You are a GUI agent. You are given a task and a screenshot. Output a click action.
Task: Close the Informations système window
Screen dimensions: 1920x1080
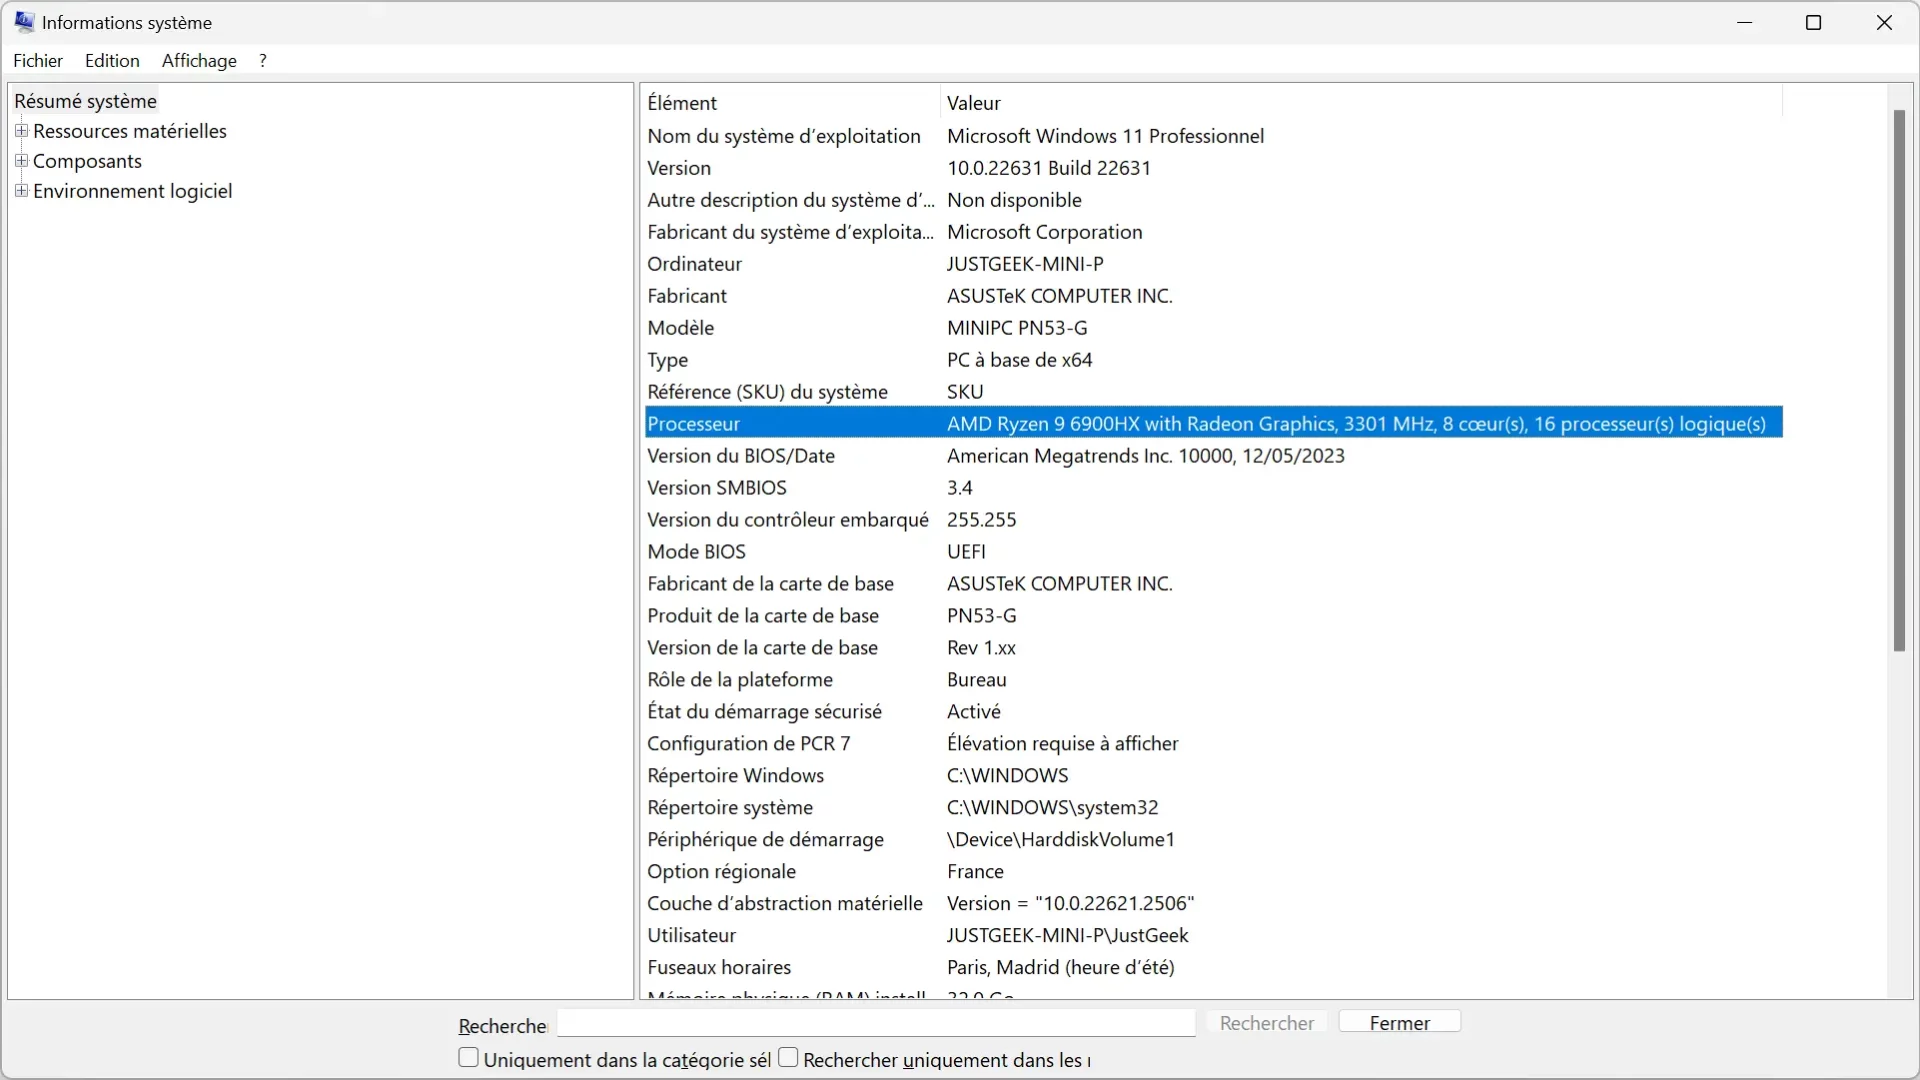pos(1884,22)
